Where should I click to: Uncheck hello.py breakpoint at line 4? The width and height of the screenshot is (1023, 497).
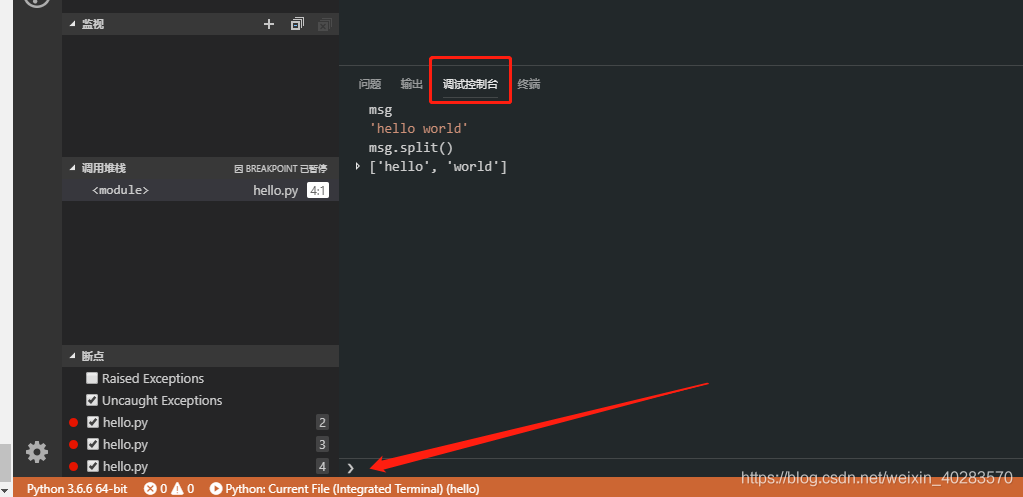(x=93, y=466)
